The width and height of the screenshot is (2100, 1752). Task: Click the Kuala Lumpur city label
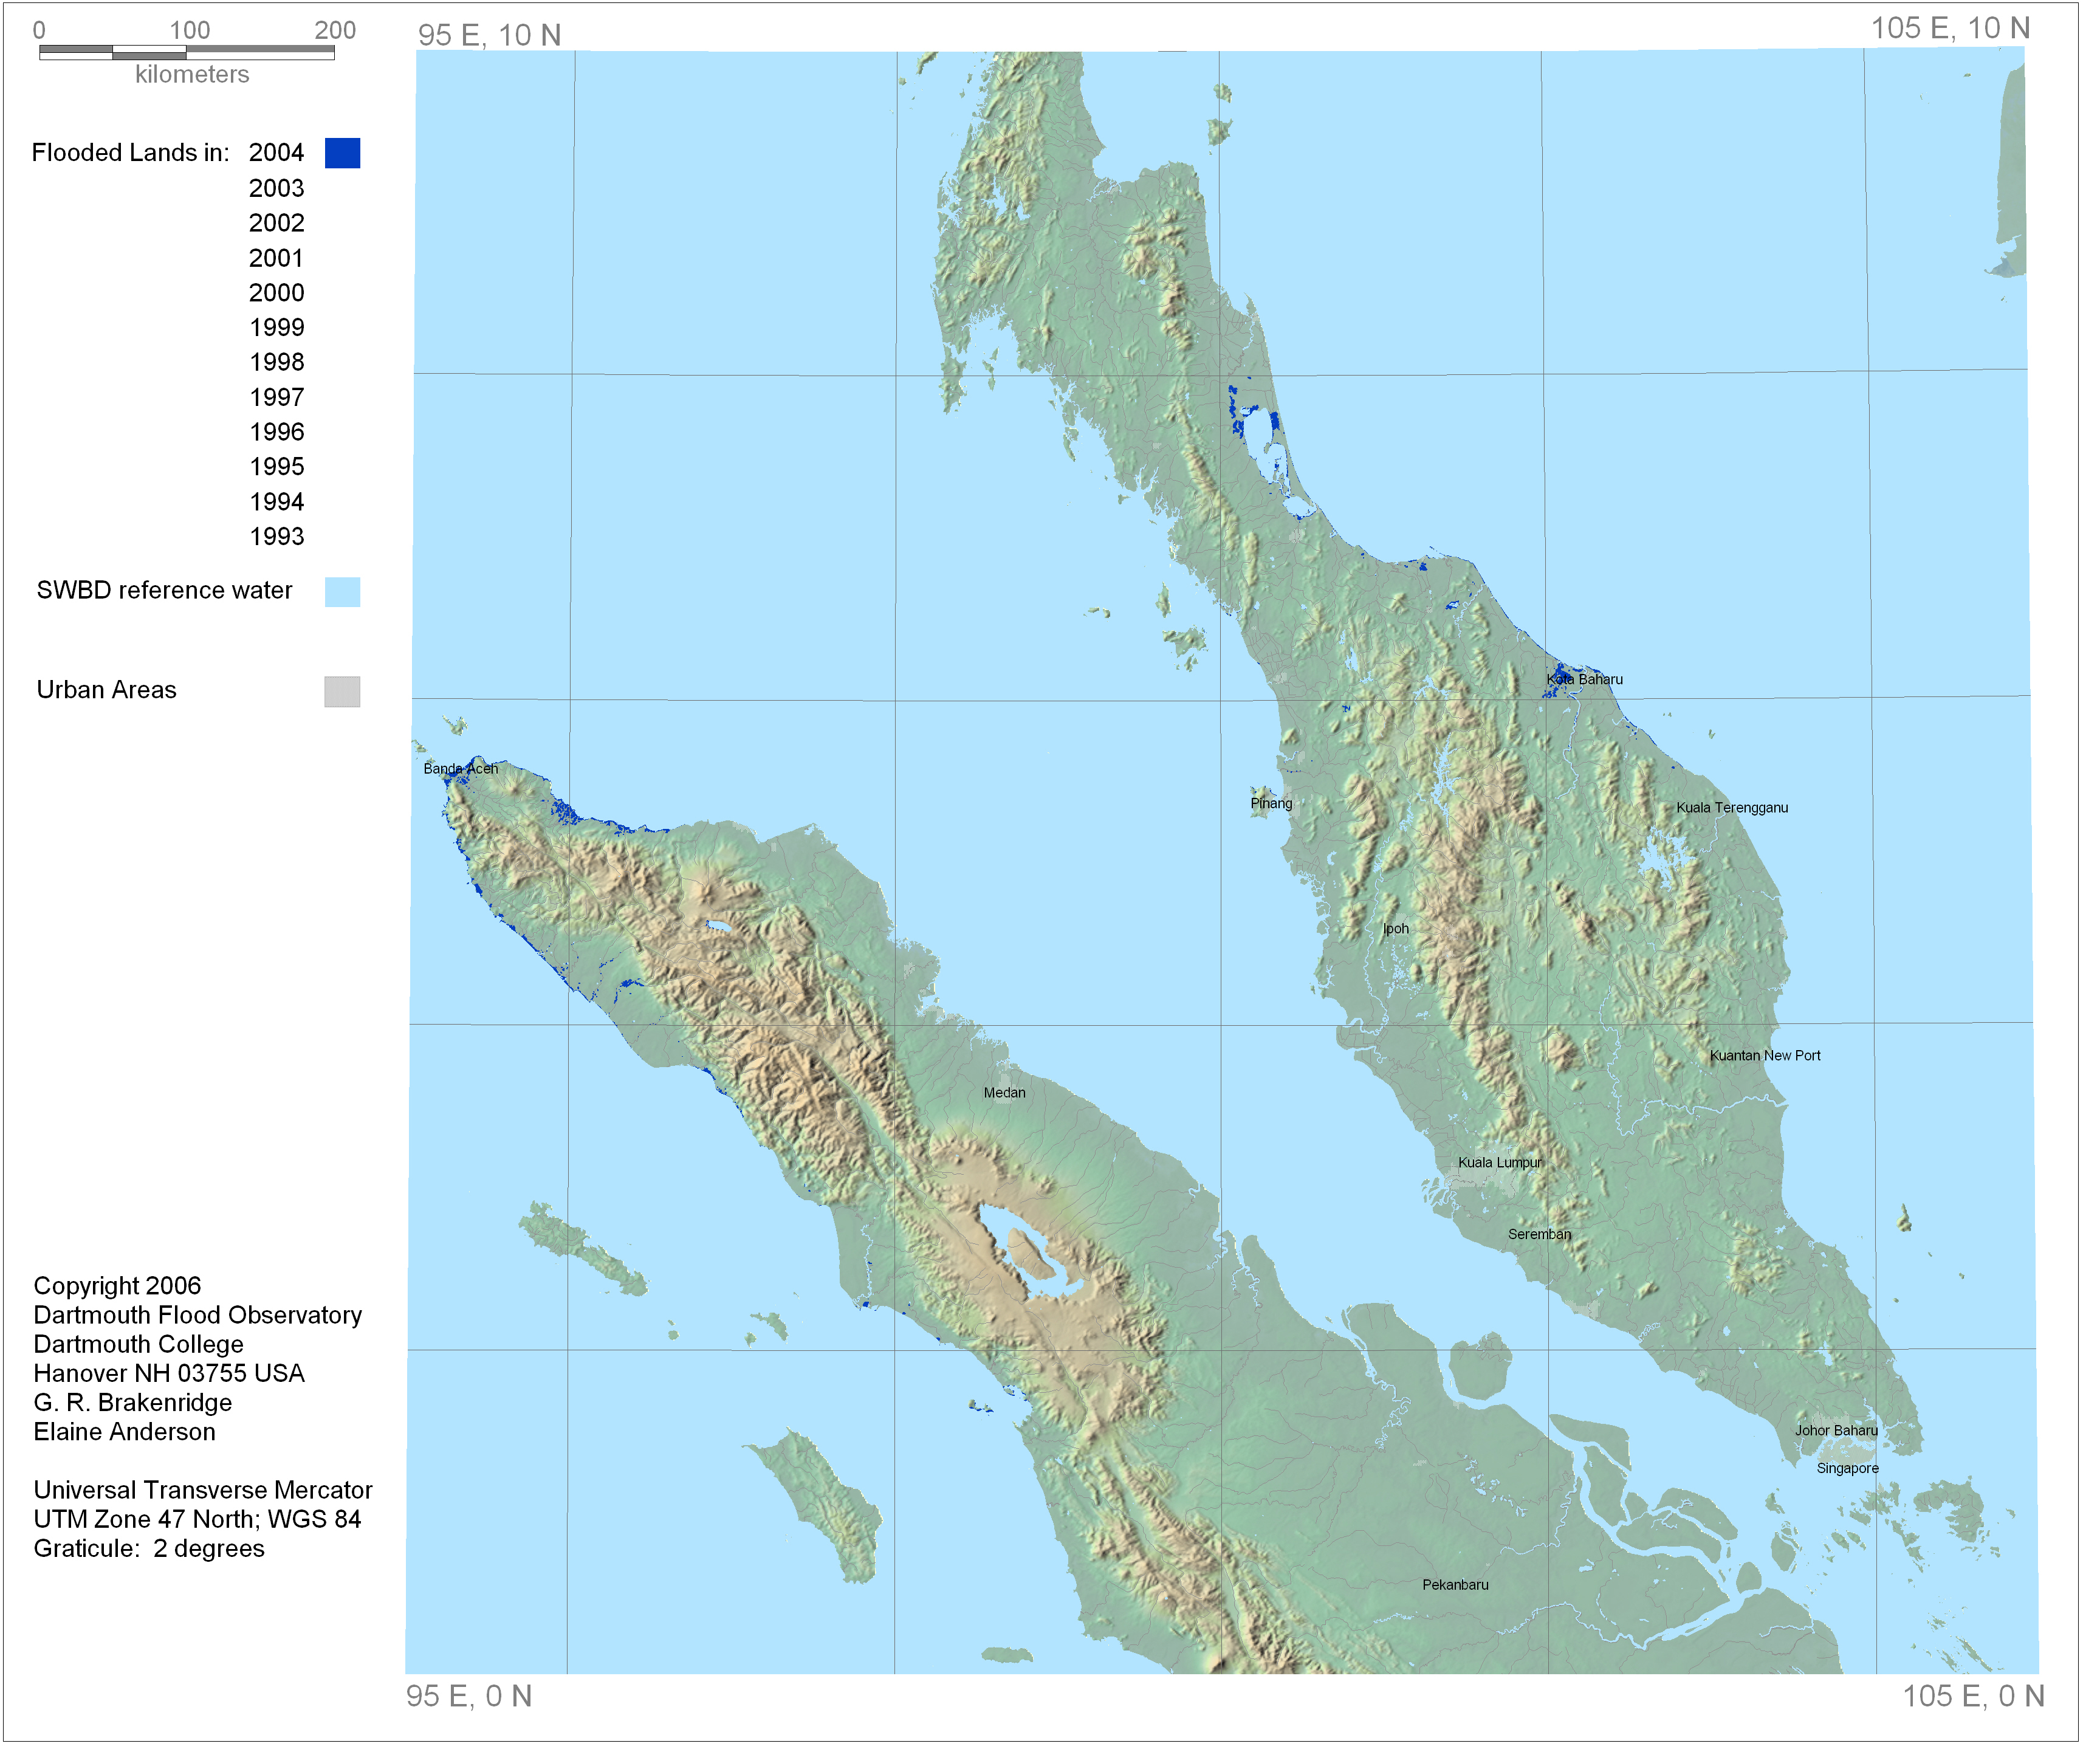[1500, 1163]
